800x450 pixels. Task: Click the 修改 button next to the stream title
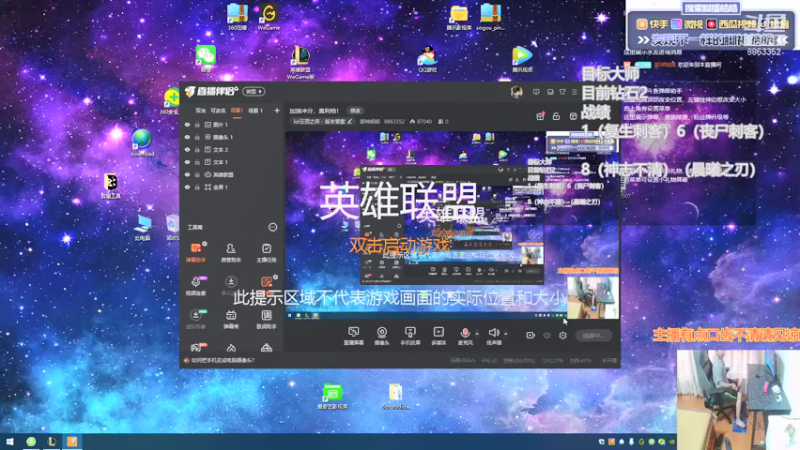click(x=355, y=111)
